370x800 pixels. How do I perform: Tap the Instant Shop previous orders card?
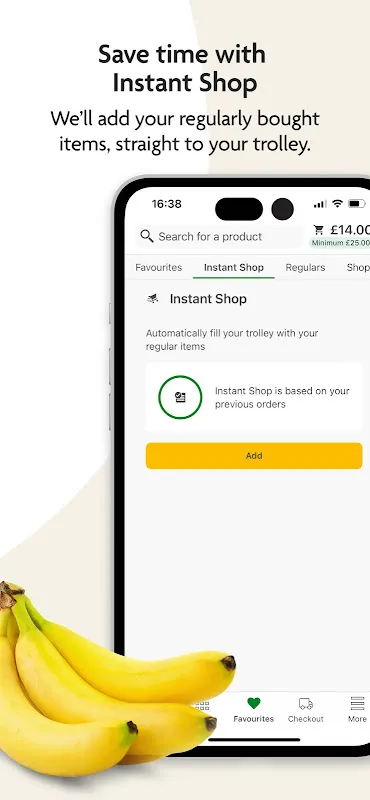[x=254, y=397]
